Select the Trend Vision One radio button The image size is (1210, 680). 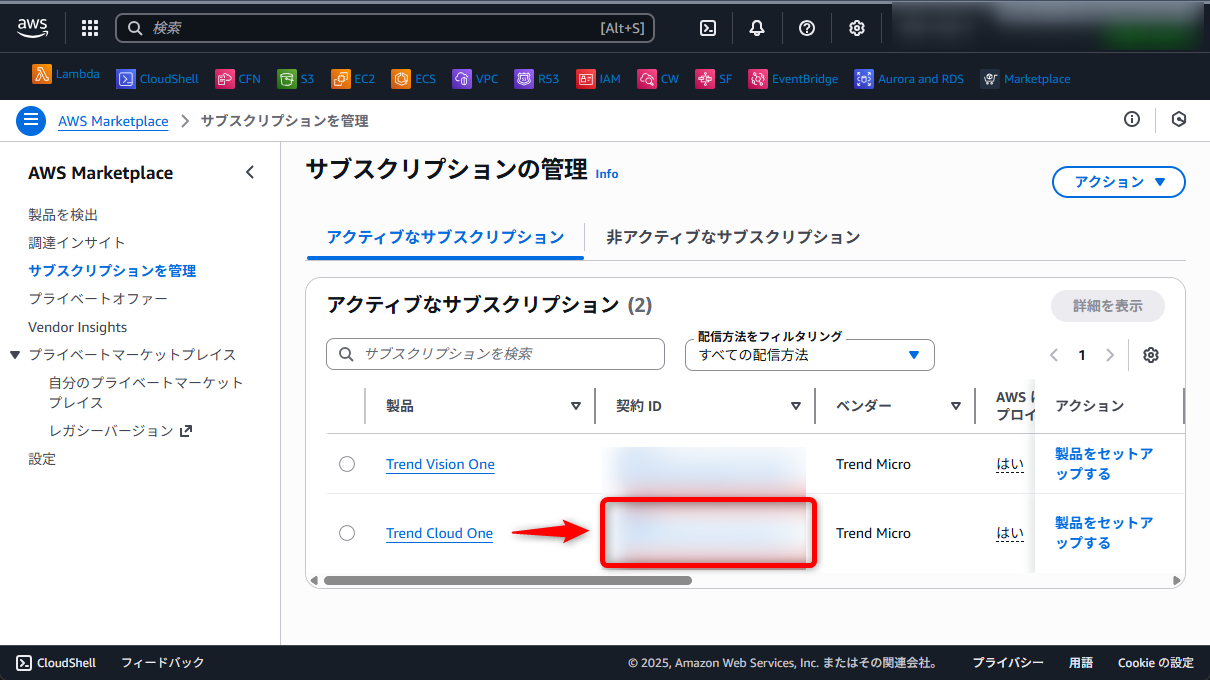point(347,464)
